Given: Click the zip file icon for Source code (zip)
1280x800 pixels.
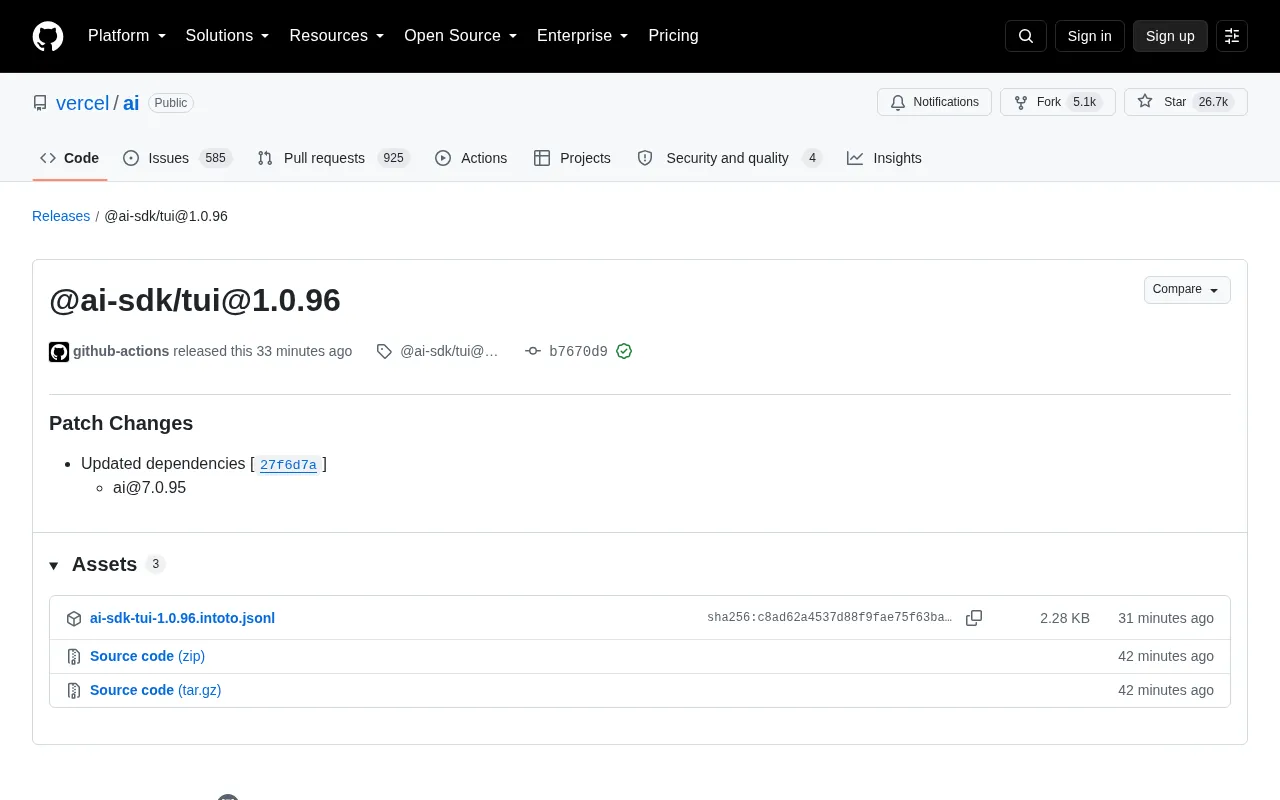Looking at the screenshot, I should 74,657.
